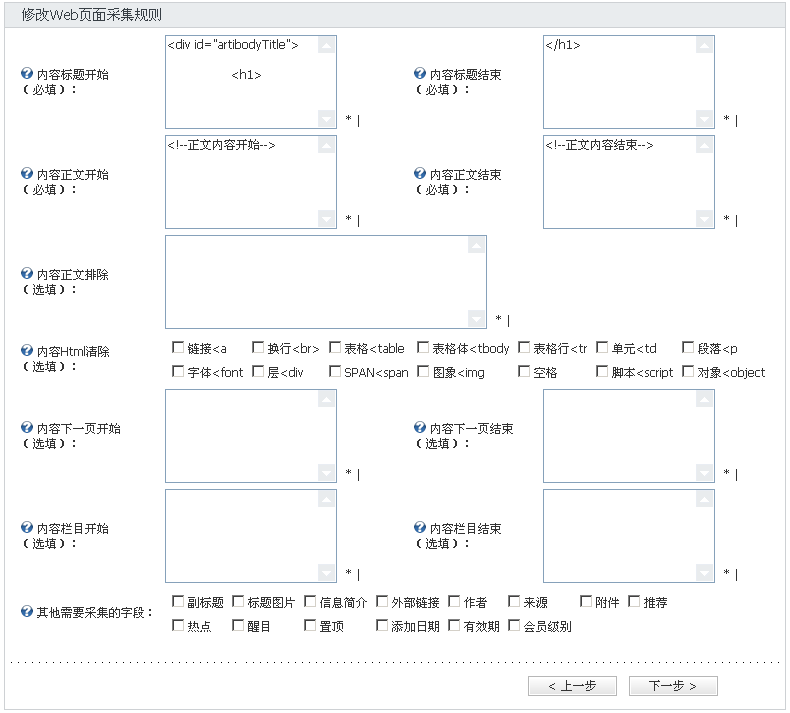Click inside 内容下一页开始 text area
The image size is (790, 713).
pyautogui.click(x=243, y=436)
